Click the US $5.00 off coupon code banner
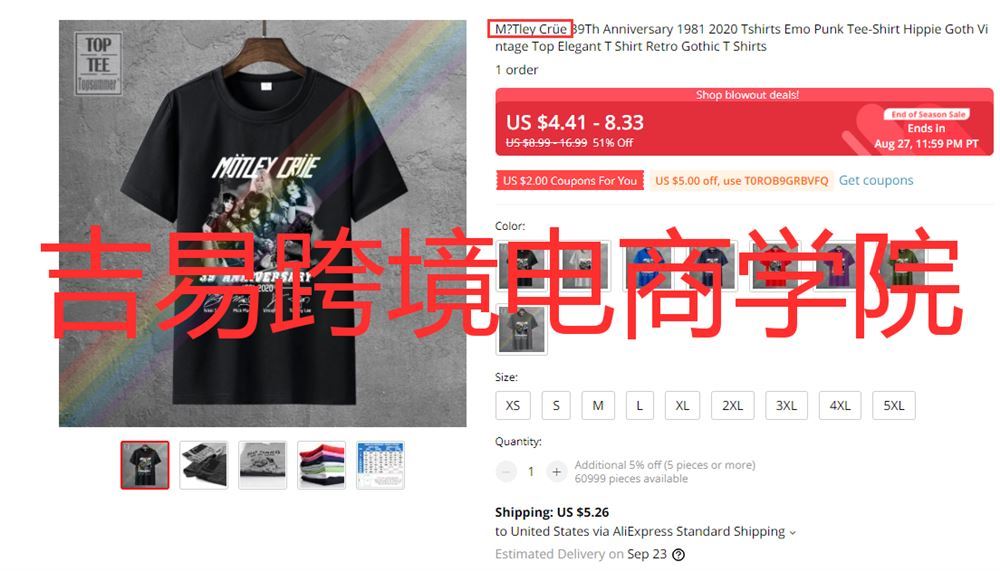Viewport: 1000px width, 571px height. click(x=742, y=181)
